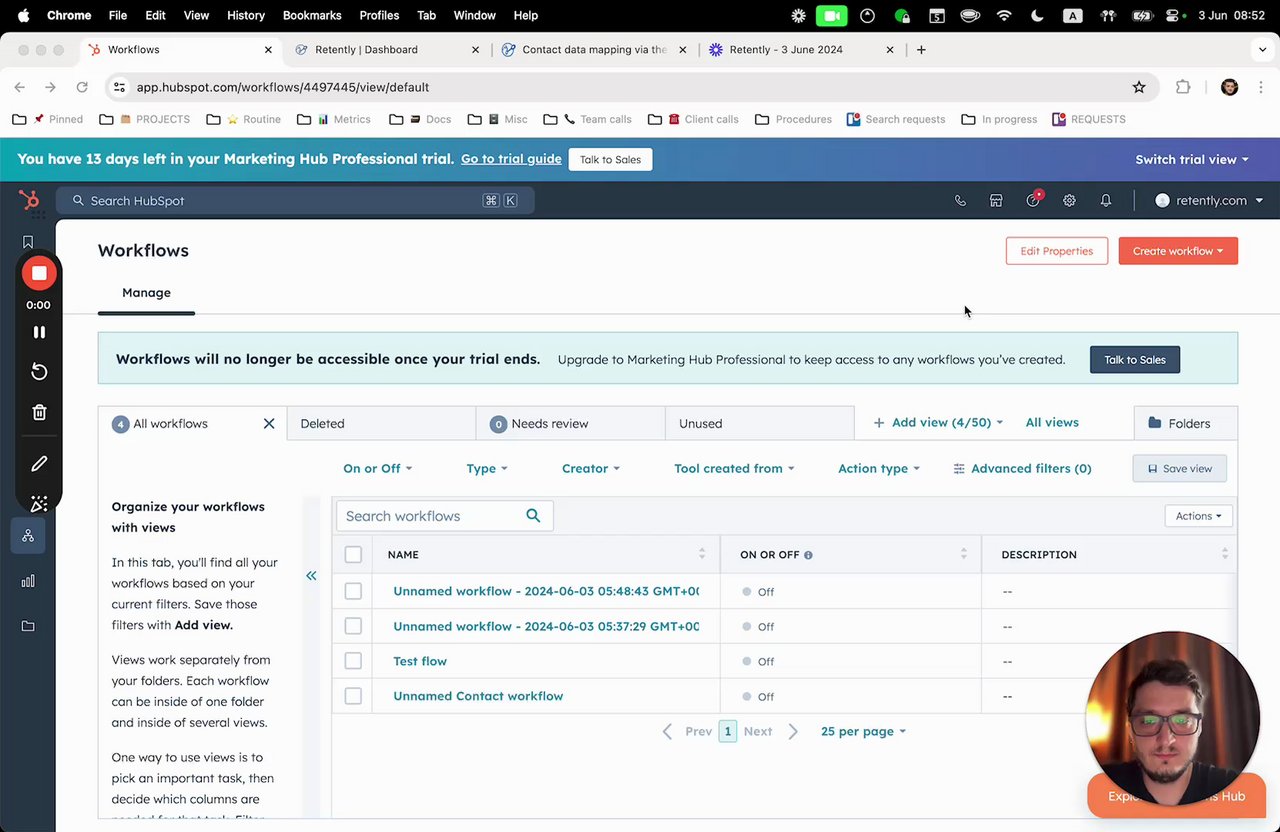Image resolution: width=1280 pixels, height=832 pixels.
Task: Open the automation workflows sidebar icon
Action: pos(28,536)
